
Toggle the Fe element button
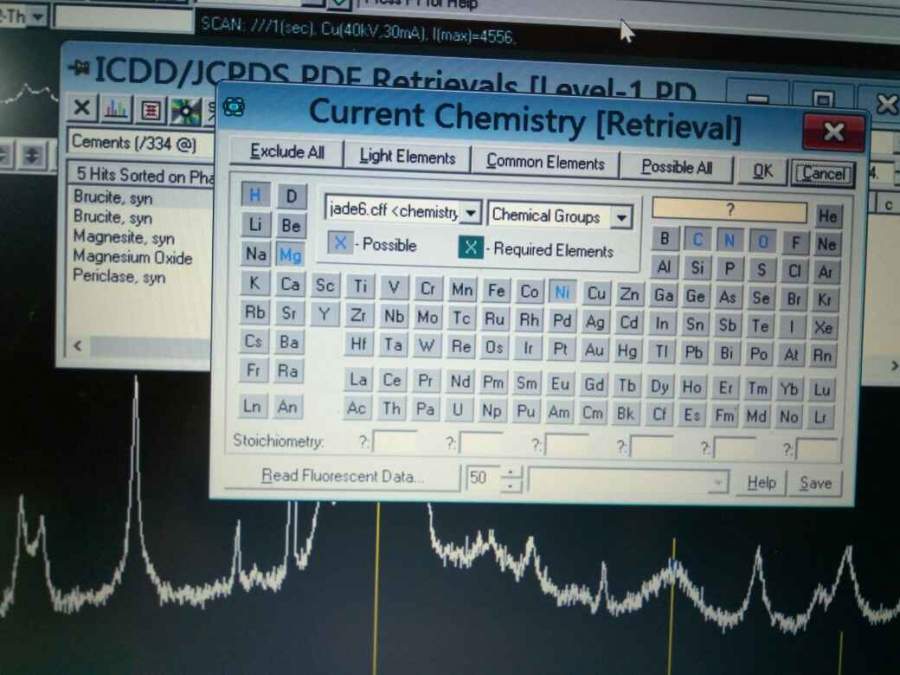[x=496, y=290]
